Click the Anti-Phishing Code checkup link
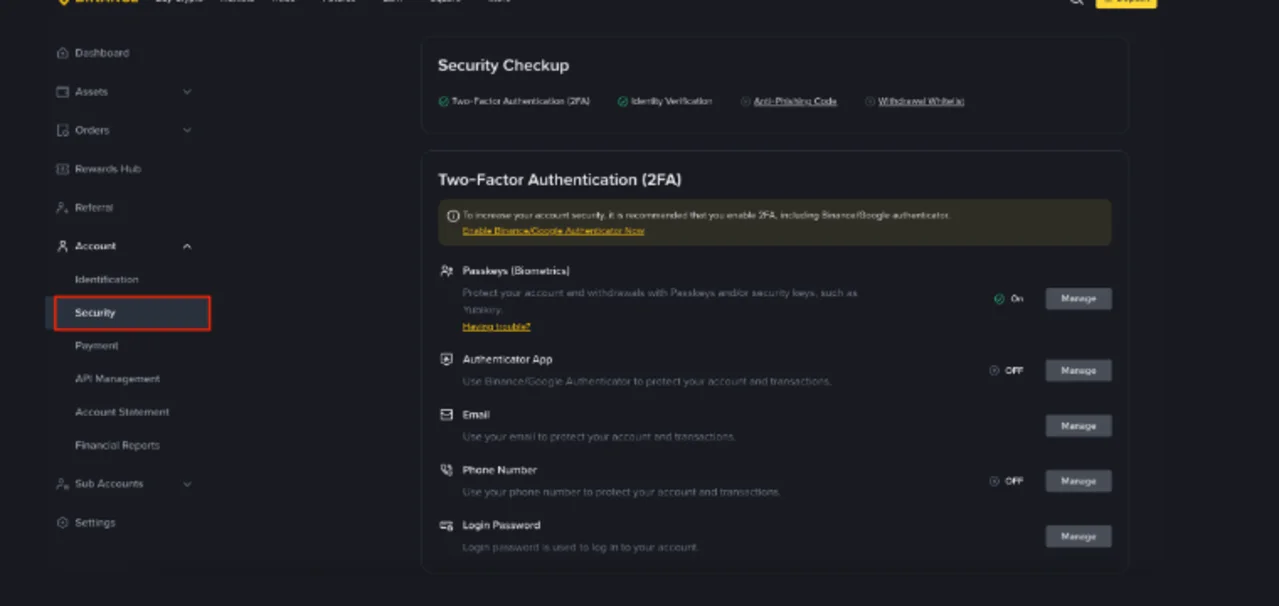This screenshot has width=1279, height=606. [795, 102]
